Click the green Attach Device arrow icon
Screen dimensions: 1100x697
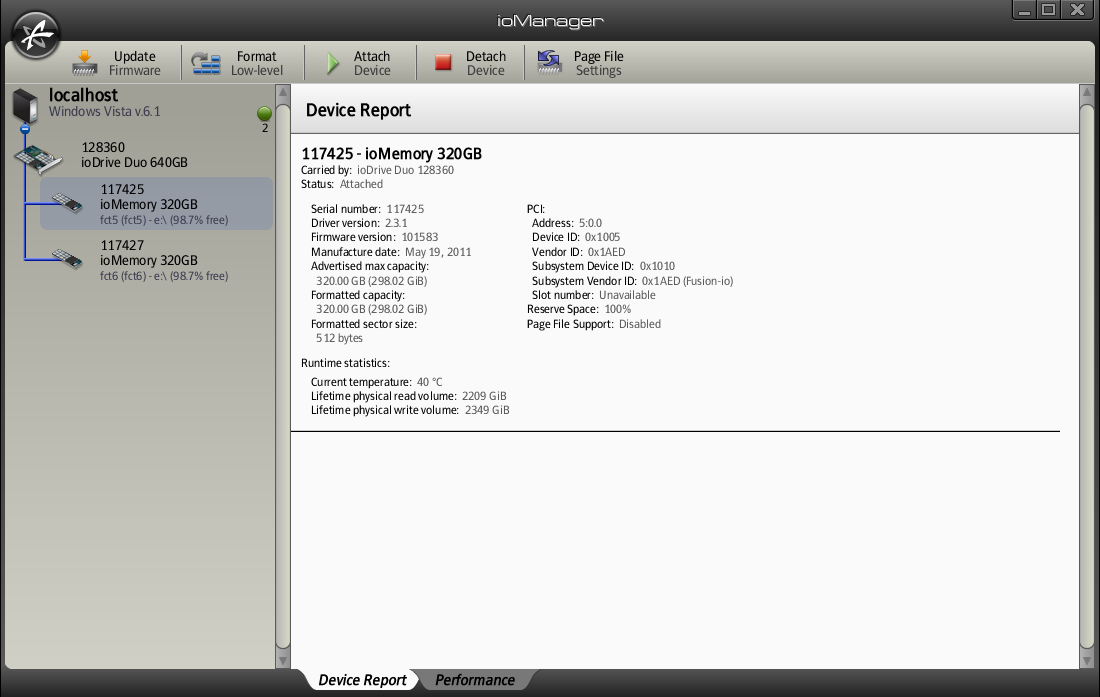tap(333, 64)
